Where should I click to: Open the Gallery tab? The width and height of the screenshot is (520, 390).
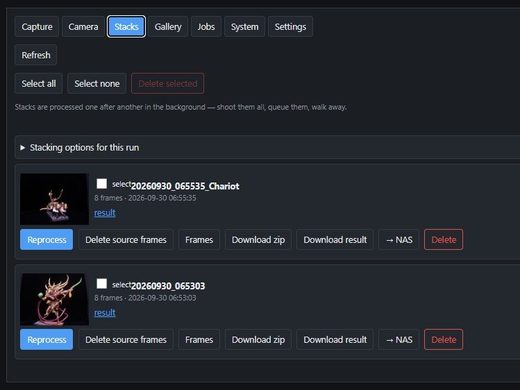168,27
